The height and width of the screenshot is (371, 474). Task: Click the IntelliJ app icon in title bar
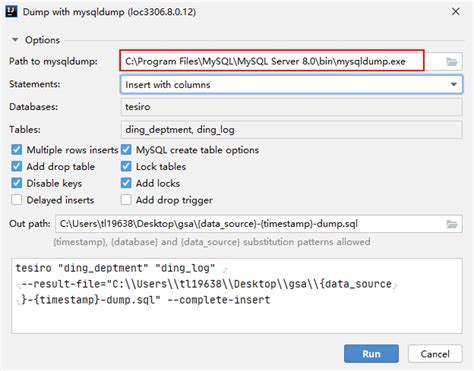click(x=11, y=11)
